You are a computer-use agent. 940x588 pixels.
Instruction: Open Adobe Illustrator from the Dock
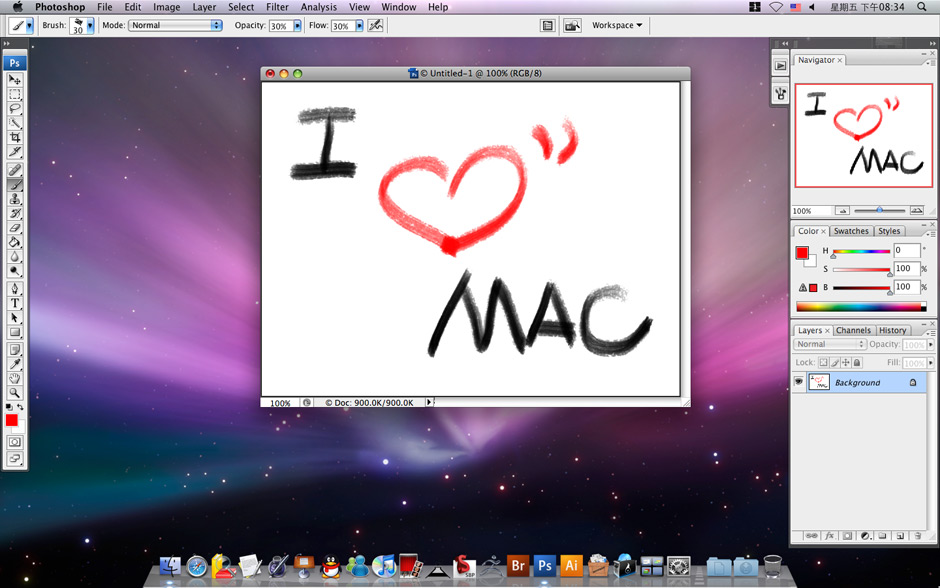(x=571, y=565)
